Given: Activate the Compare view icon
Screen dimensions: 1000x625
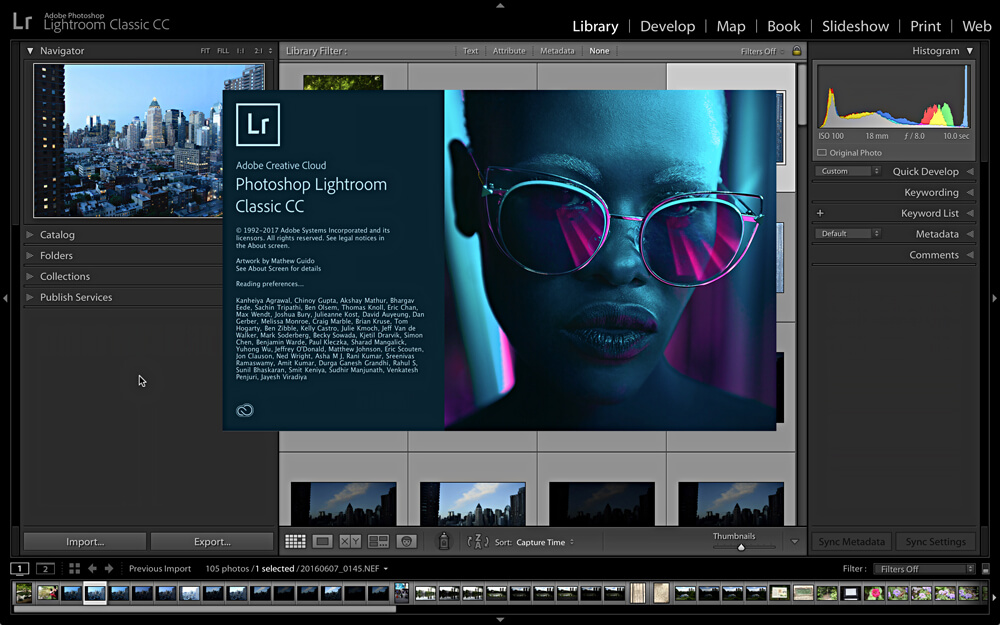Looking at the screenshot, I should [x=350, y=541].
